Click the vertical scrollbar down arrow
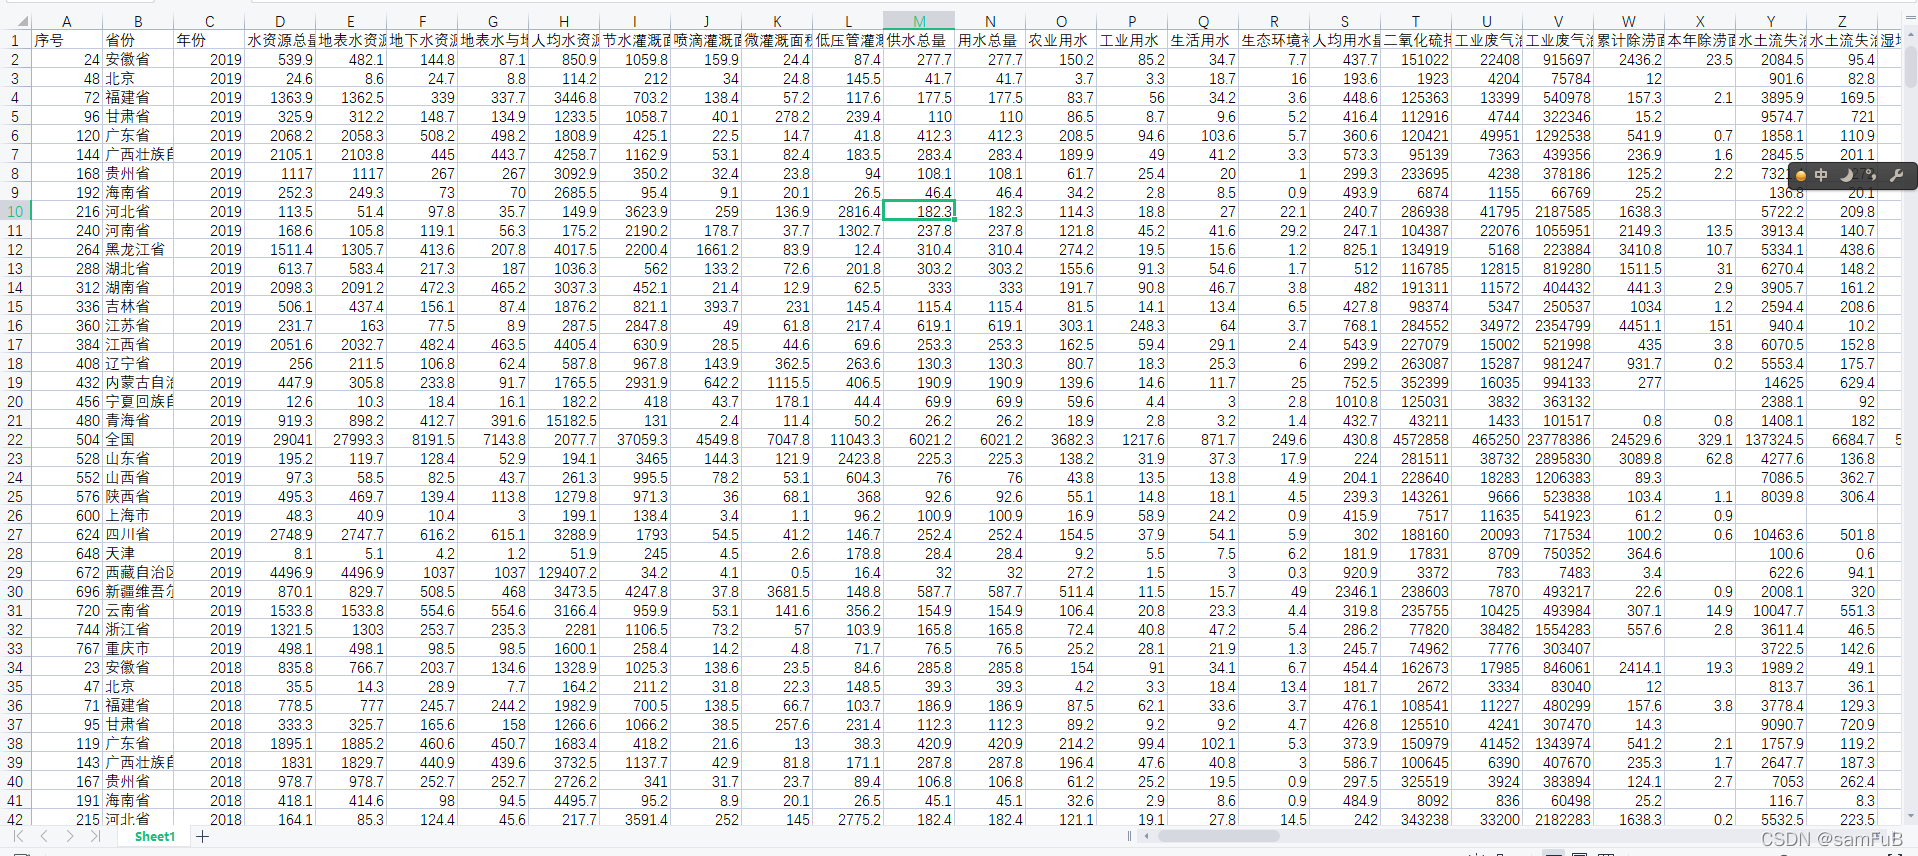Screen dimensions: 1918x856 pos(1909,816)
